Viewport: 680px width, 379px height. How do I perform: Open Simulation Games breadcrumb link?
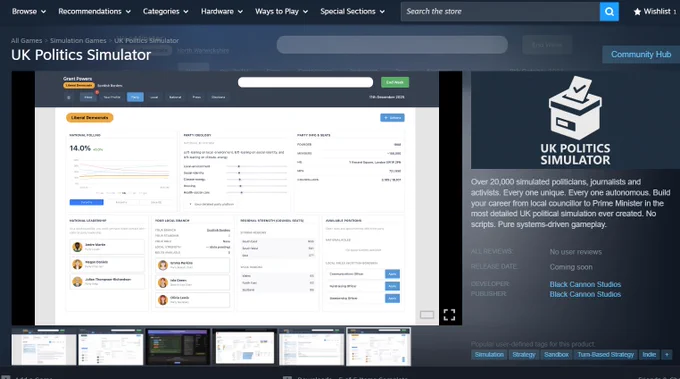coord(78,40)
